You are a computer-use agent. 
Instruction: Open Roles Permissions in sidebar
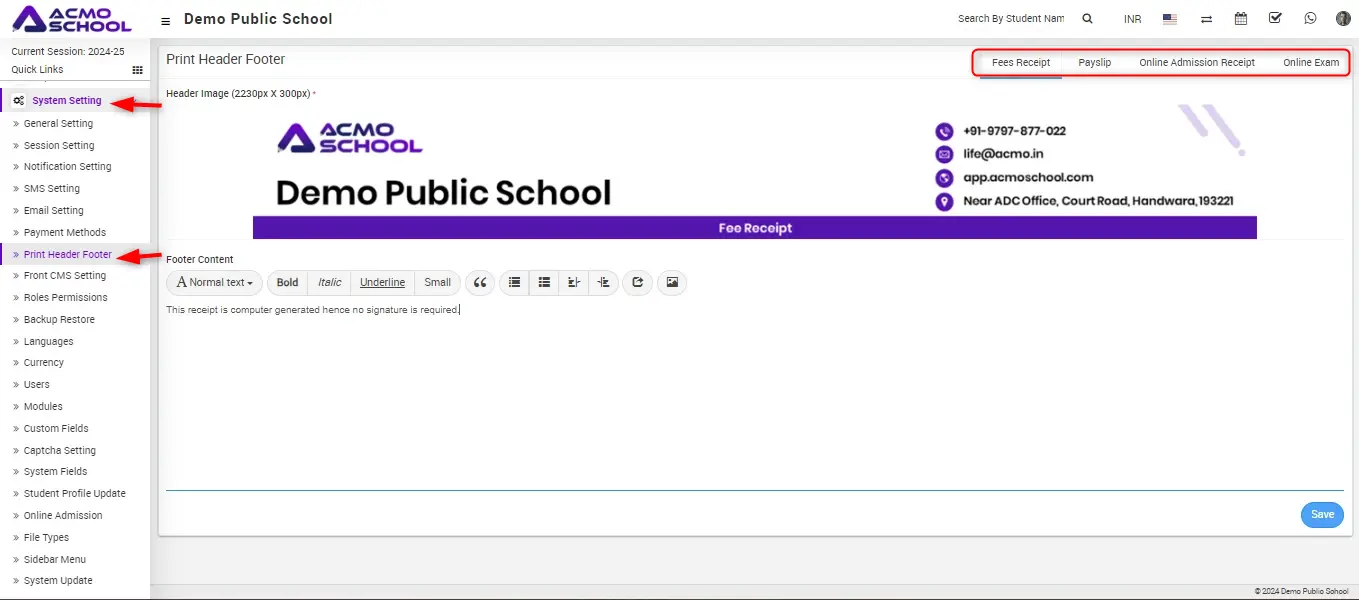pos(65,298)
